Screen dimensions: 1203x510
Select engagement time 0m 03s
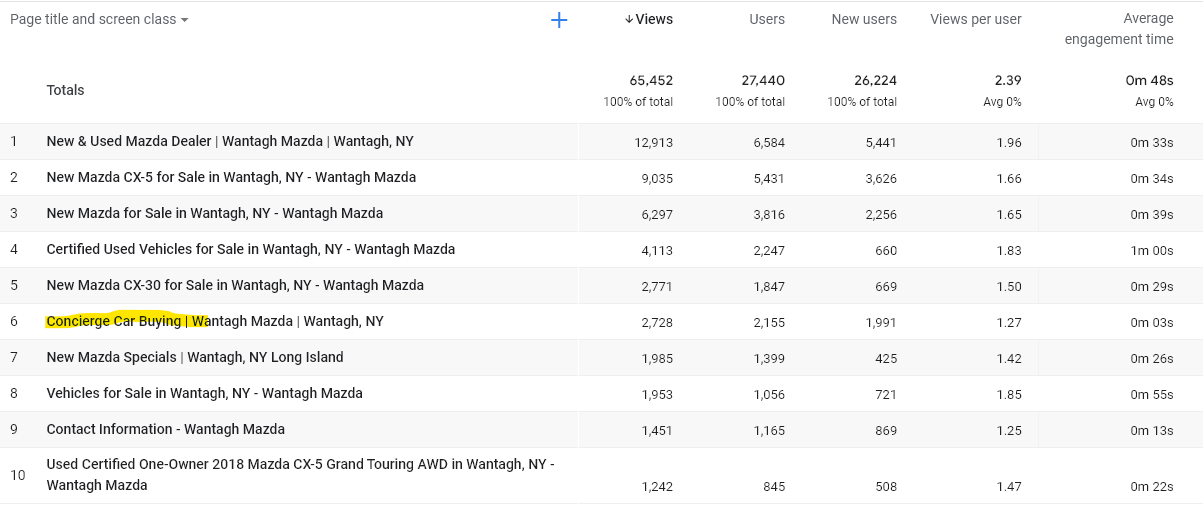(x=1152, y=323)
